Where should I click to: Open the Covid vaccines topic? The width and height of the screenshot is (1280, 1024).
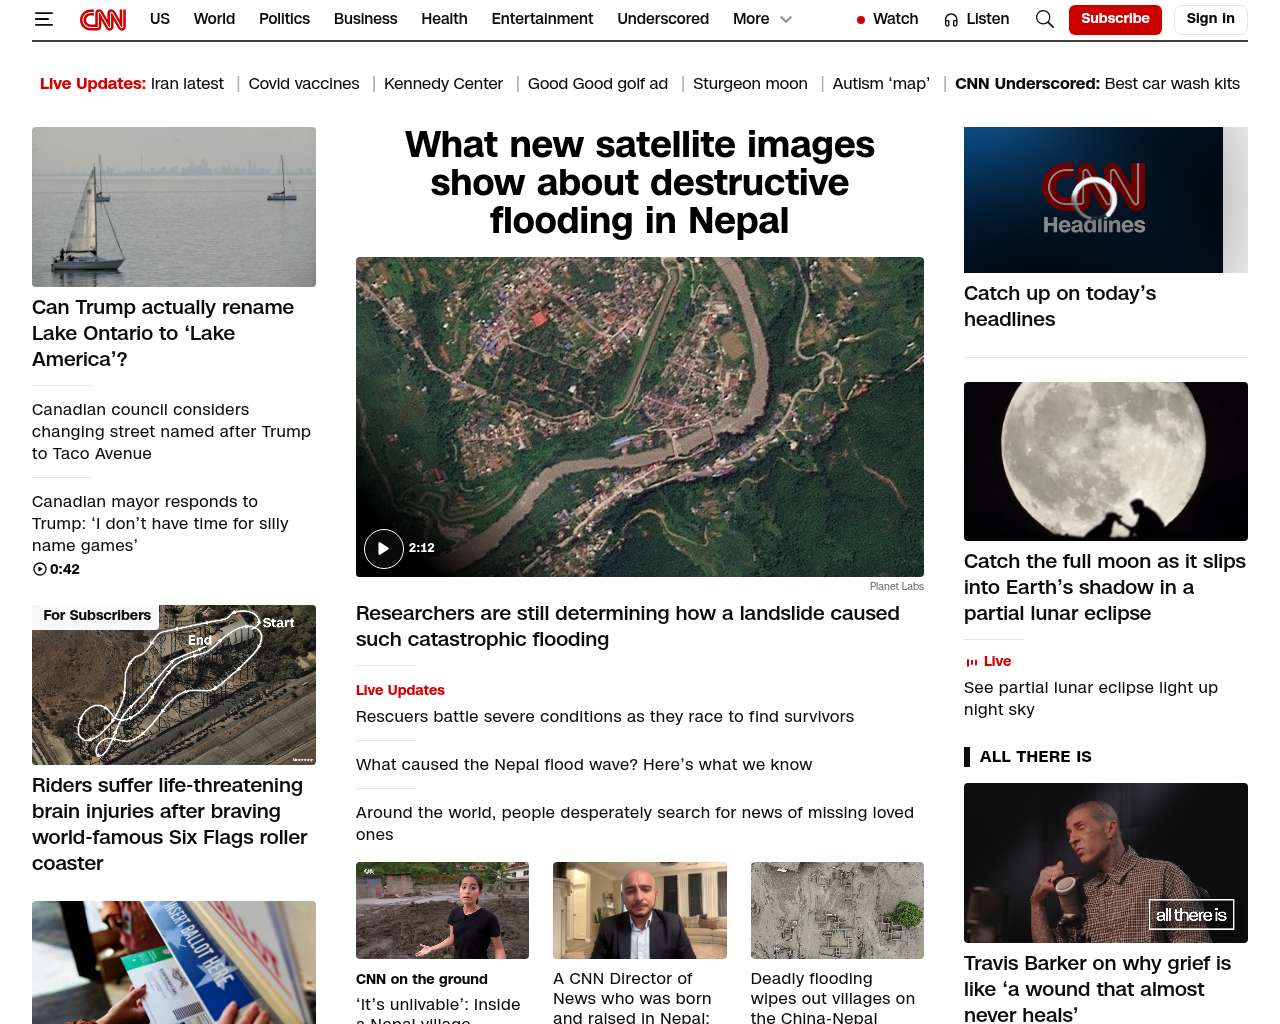(304, 84)
